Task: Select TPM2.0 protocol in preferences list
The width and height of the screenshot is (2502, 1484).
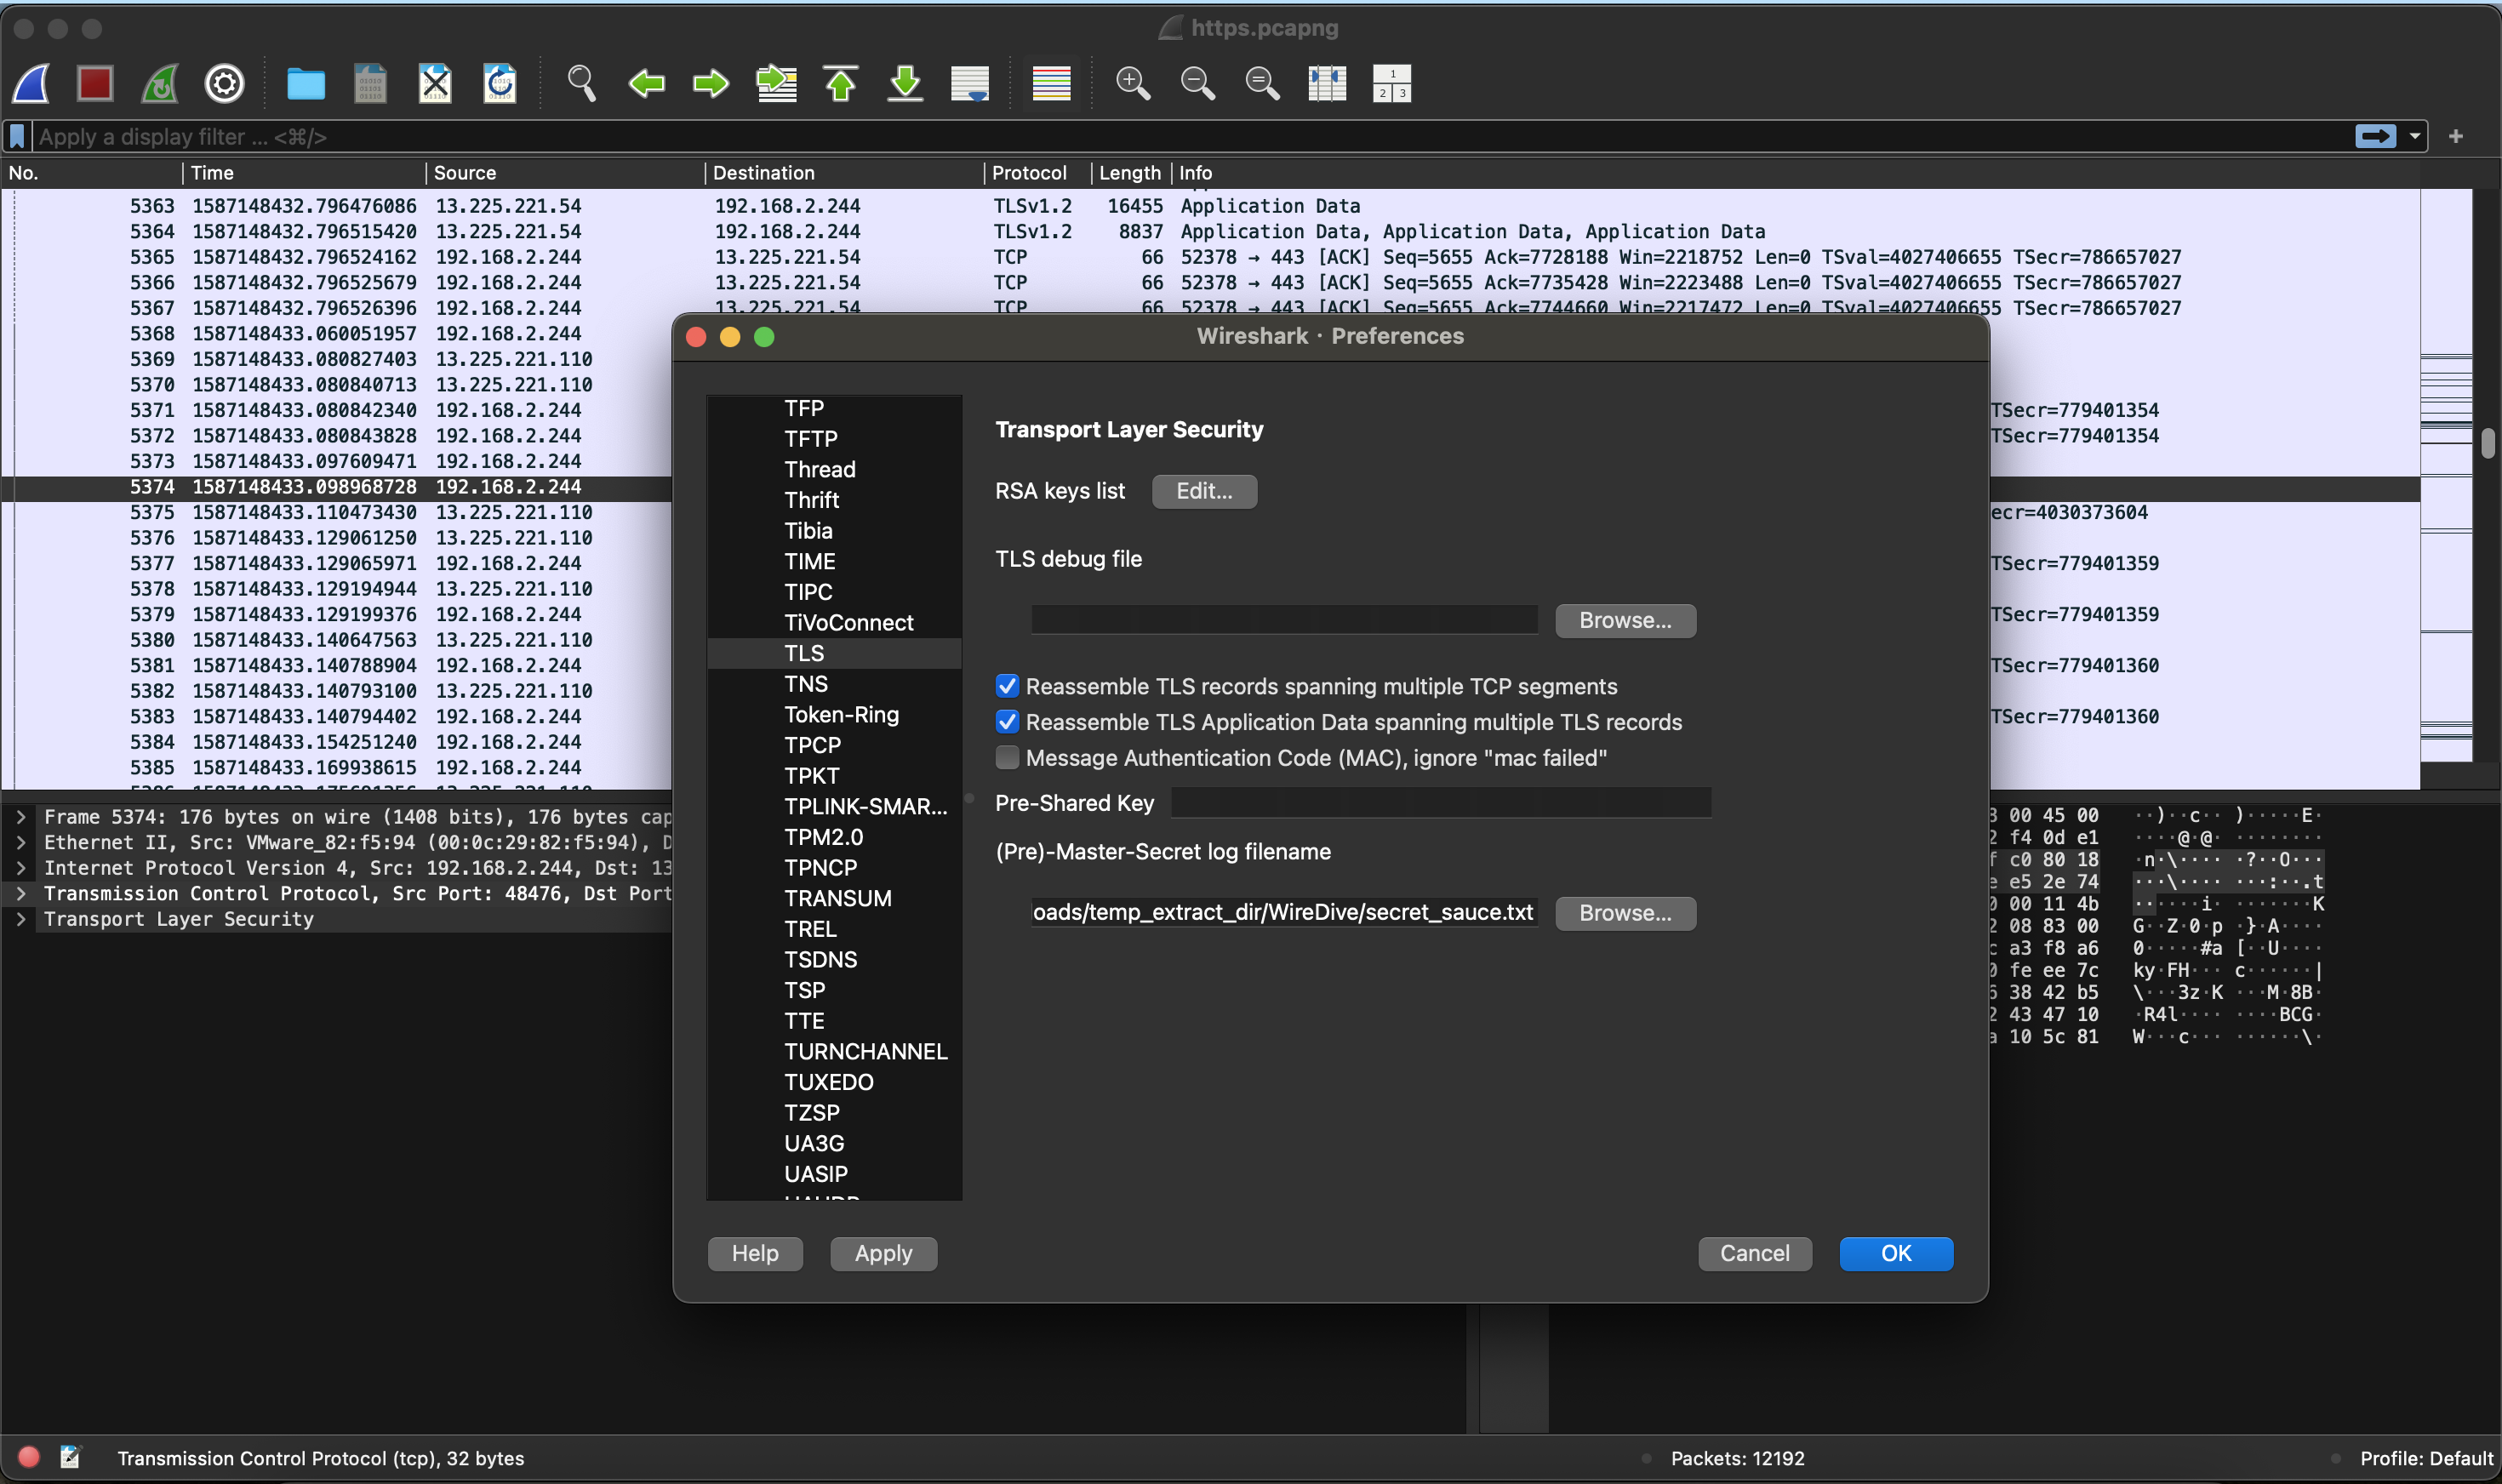Action: pyautogui.click(x=823, y=837)
